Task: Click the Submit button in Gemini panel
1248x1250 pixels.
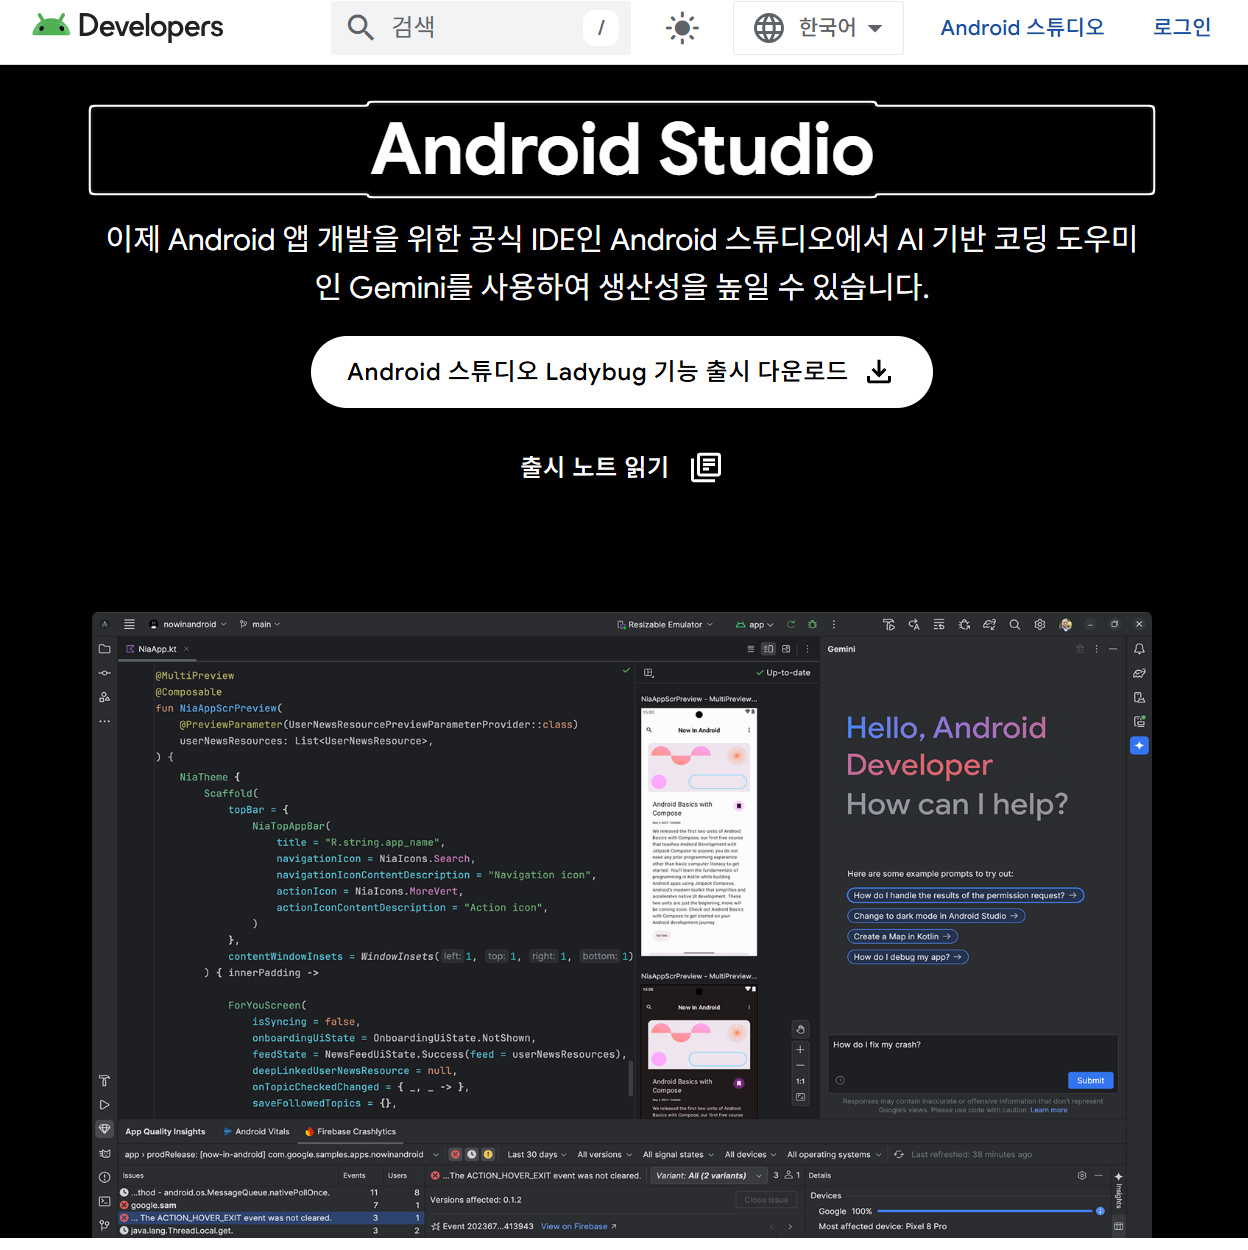Action: pyautogui.click(x=1090, y=1080)
